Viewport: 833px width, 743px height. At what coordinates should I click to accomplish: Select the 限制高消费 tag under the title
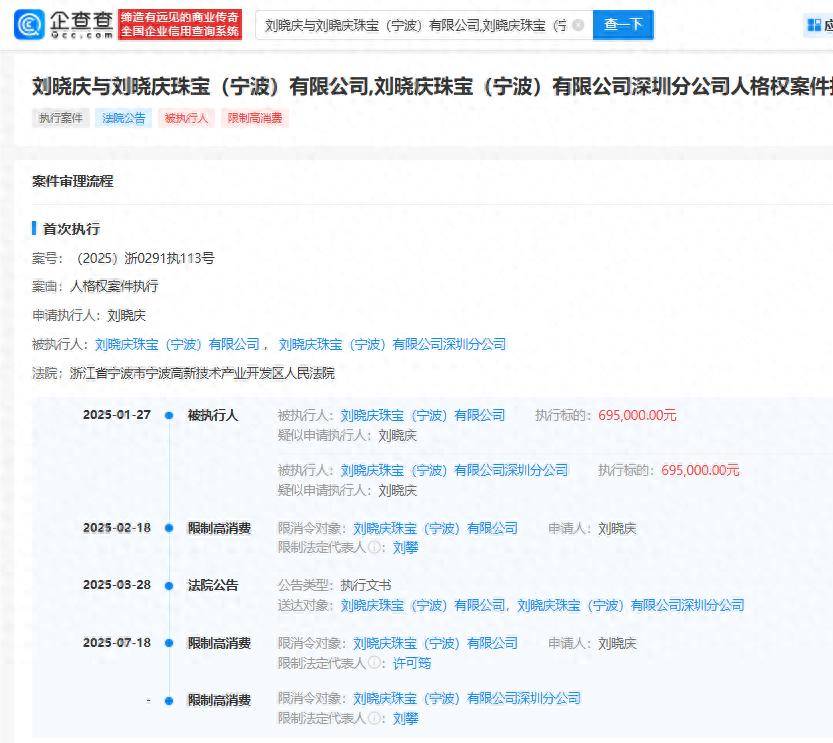[255, 118]
